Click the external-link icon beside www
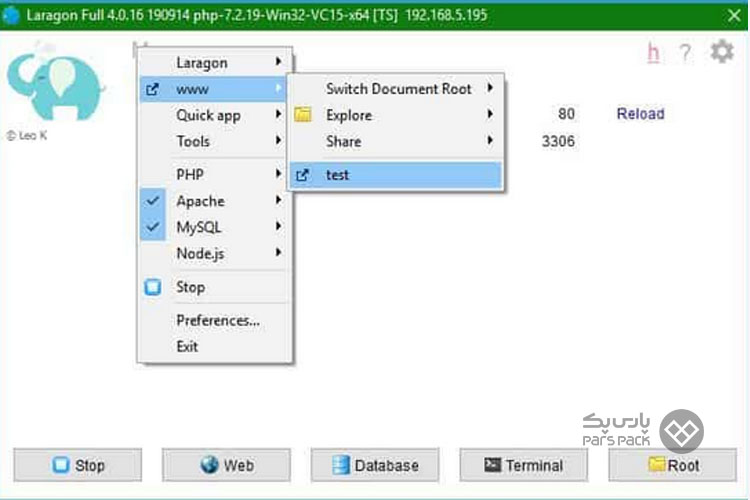The height and width of the screenshot is (500, 750). (x=152, y=89)
